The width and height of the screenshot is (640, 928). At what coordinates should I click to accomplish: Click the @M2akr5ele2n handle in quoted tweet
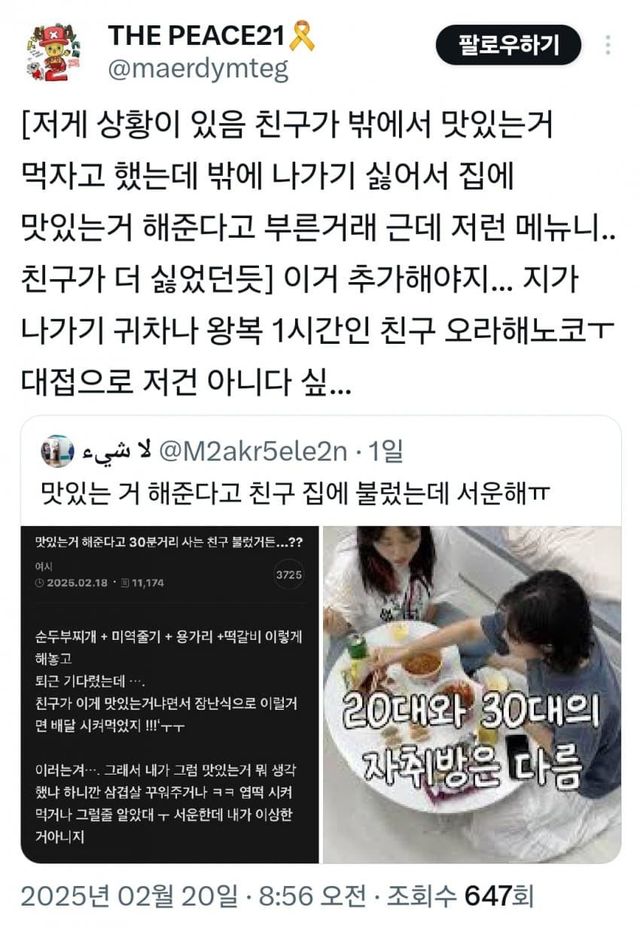pyautogui.click(x=253, y=452)
